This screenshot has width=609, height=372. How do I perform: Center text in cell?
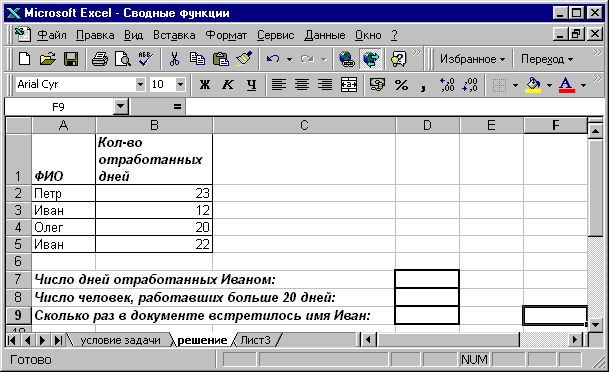click(x=302, y=84)
